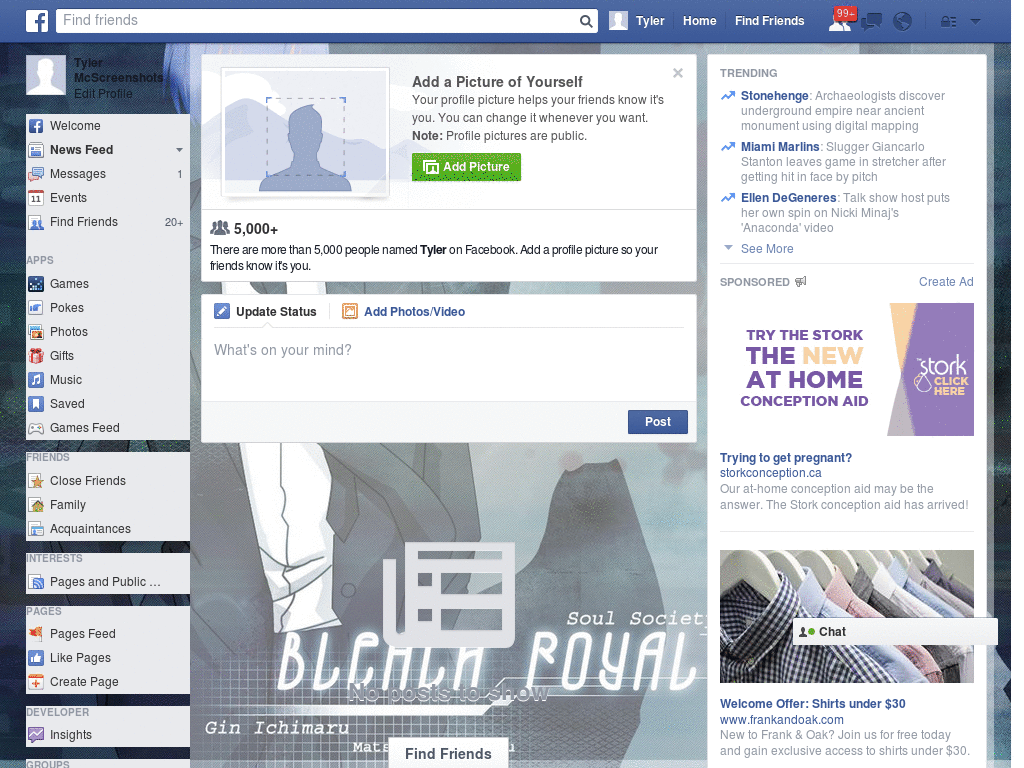Click the green Add Picture button
The image size is (1024, 768).
coord(466,167)
